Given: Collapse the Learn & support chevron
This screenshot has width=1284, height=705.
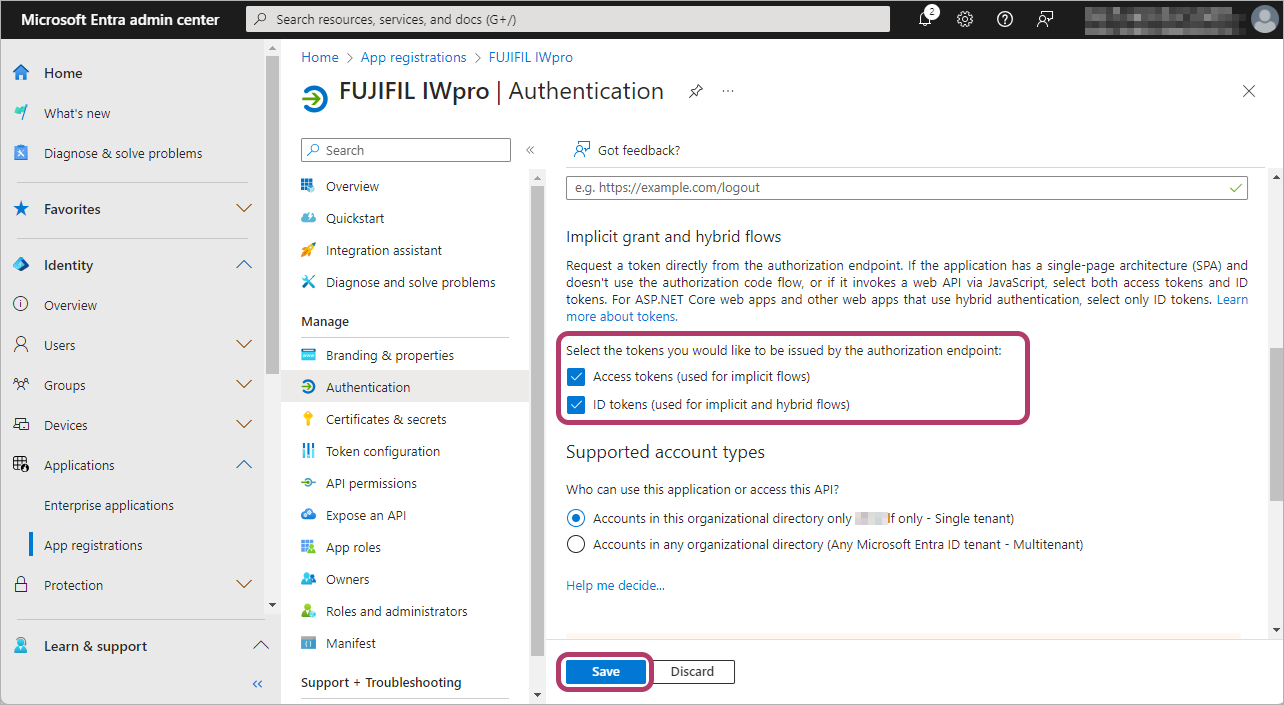Looking at the screenshot, I should [x=259, y=646].
